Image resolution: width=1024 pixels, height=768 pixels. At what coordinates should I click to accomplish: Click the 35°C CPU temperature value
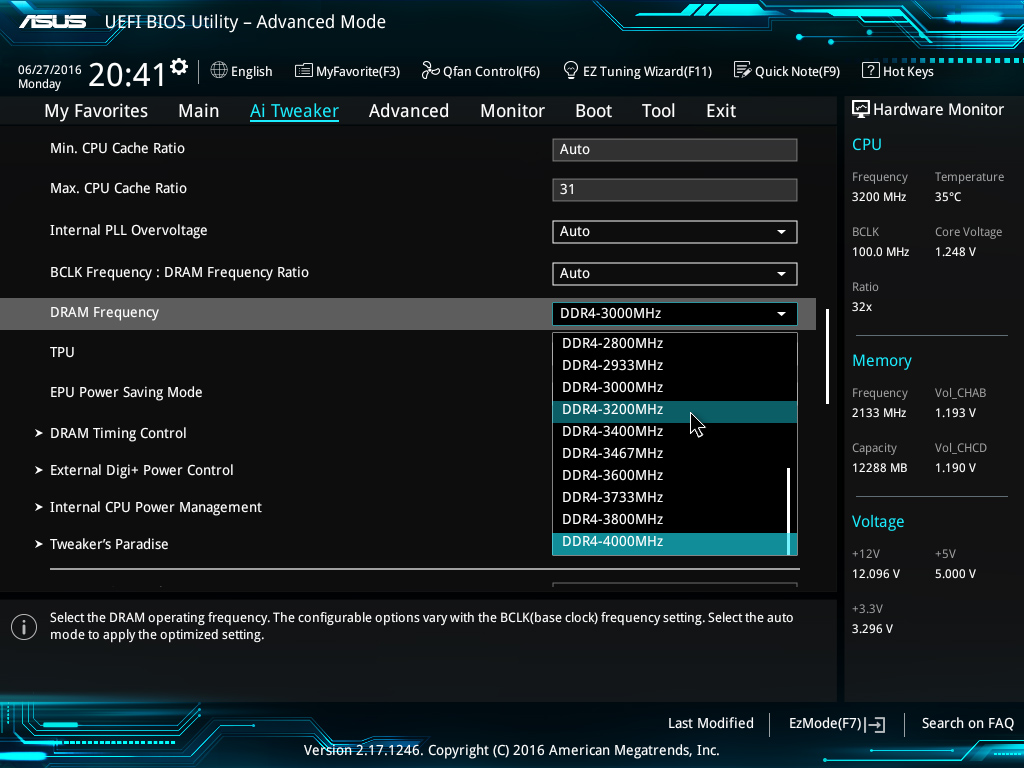(948, 197)
